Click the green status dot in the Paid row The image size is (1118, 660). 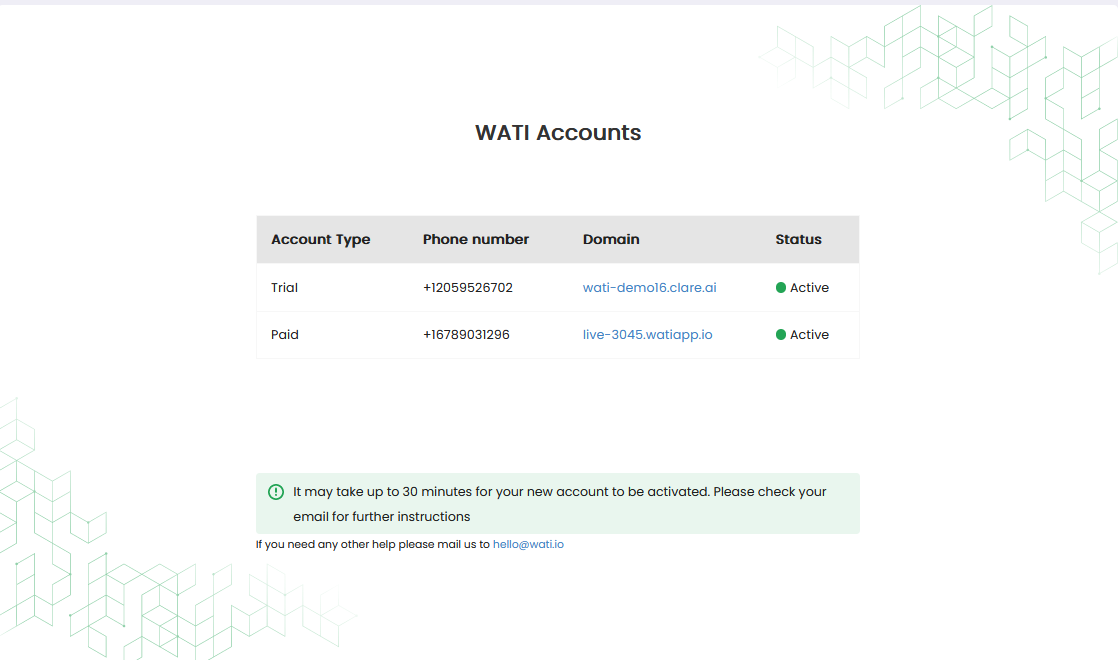(781, 334)
